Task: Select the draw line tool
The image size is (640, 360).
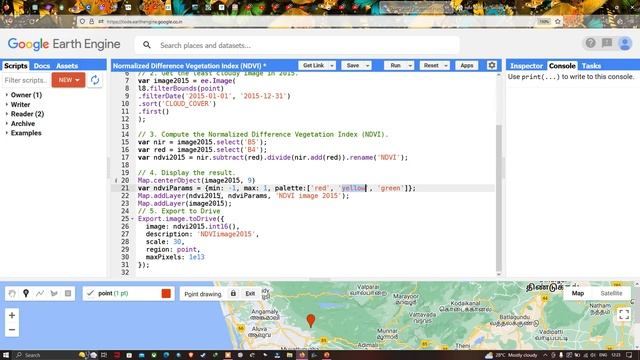Action: [40, 293]
